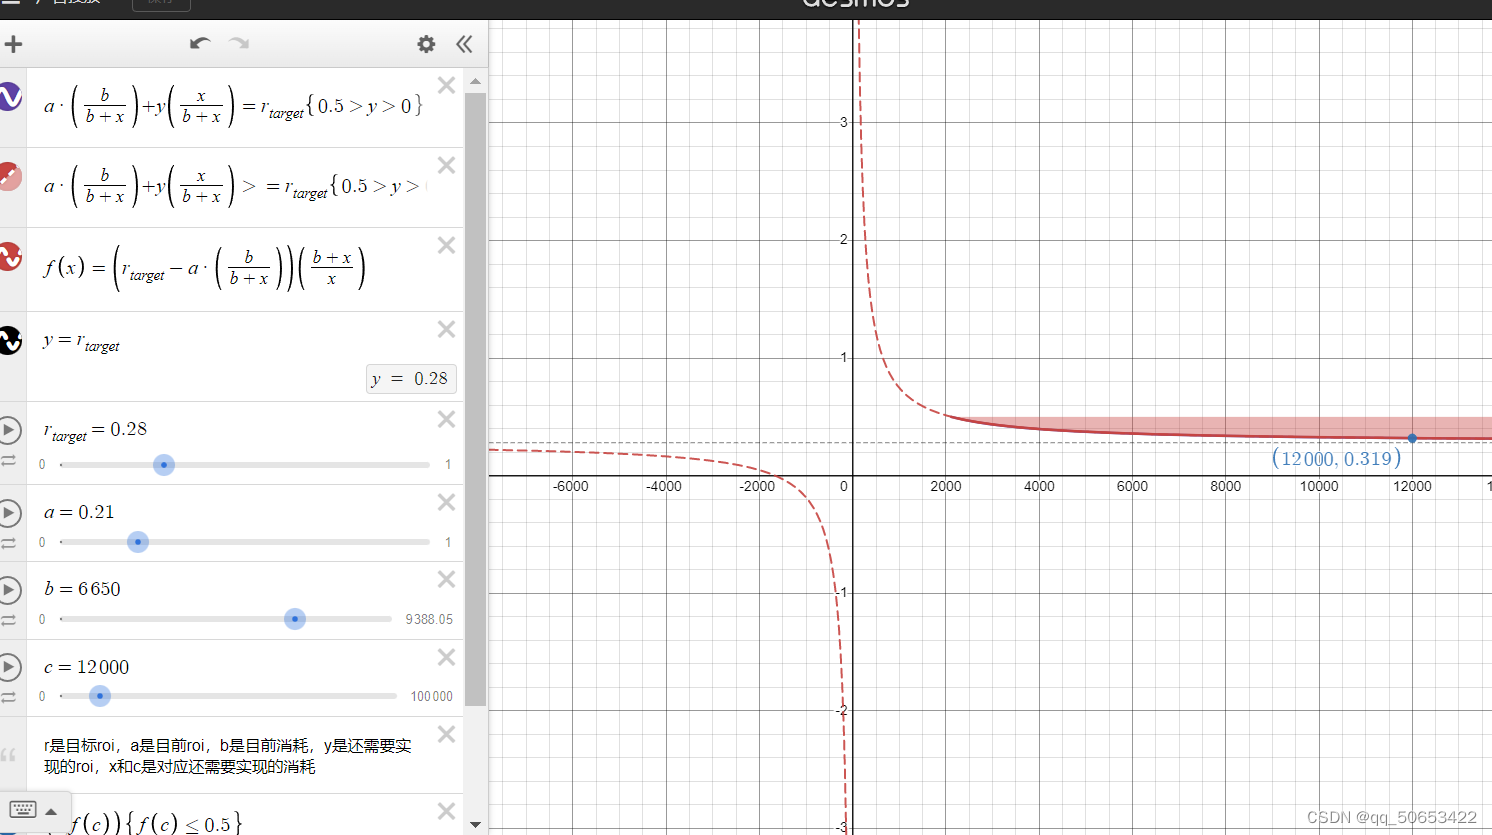Open the graph settings gear
The image size is (1492, 835).
tap(426, 44)
